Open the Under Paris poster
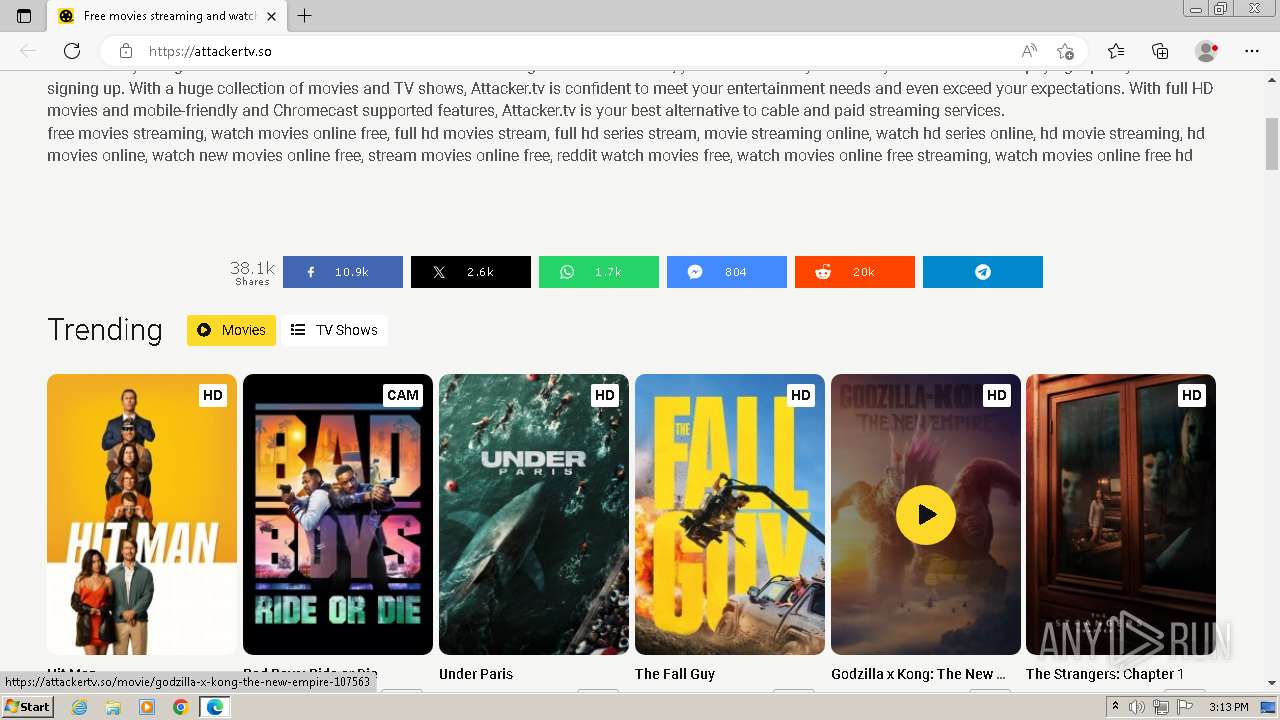The width and height of the screenshot is (1280, 720). (x=534, y=514)
